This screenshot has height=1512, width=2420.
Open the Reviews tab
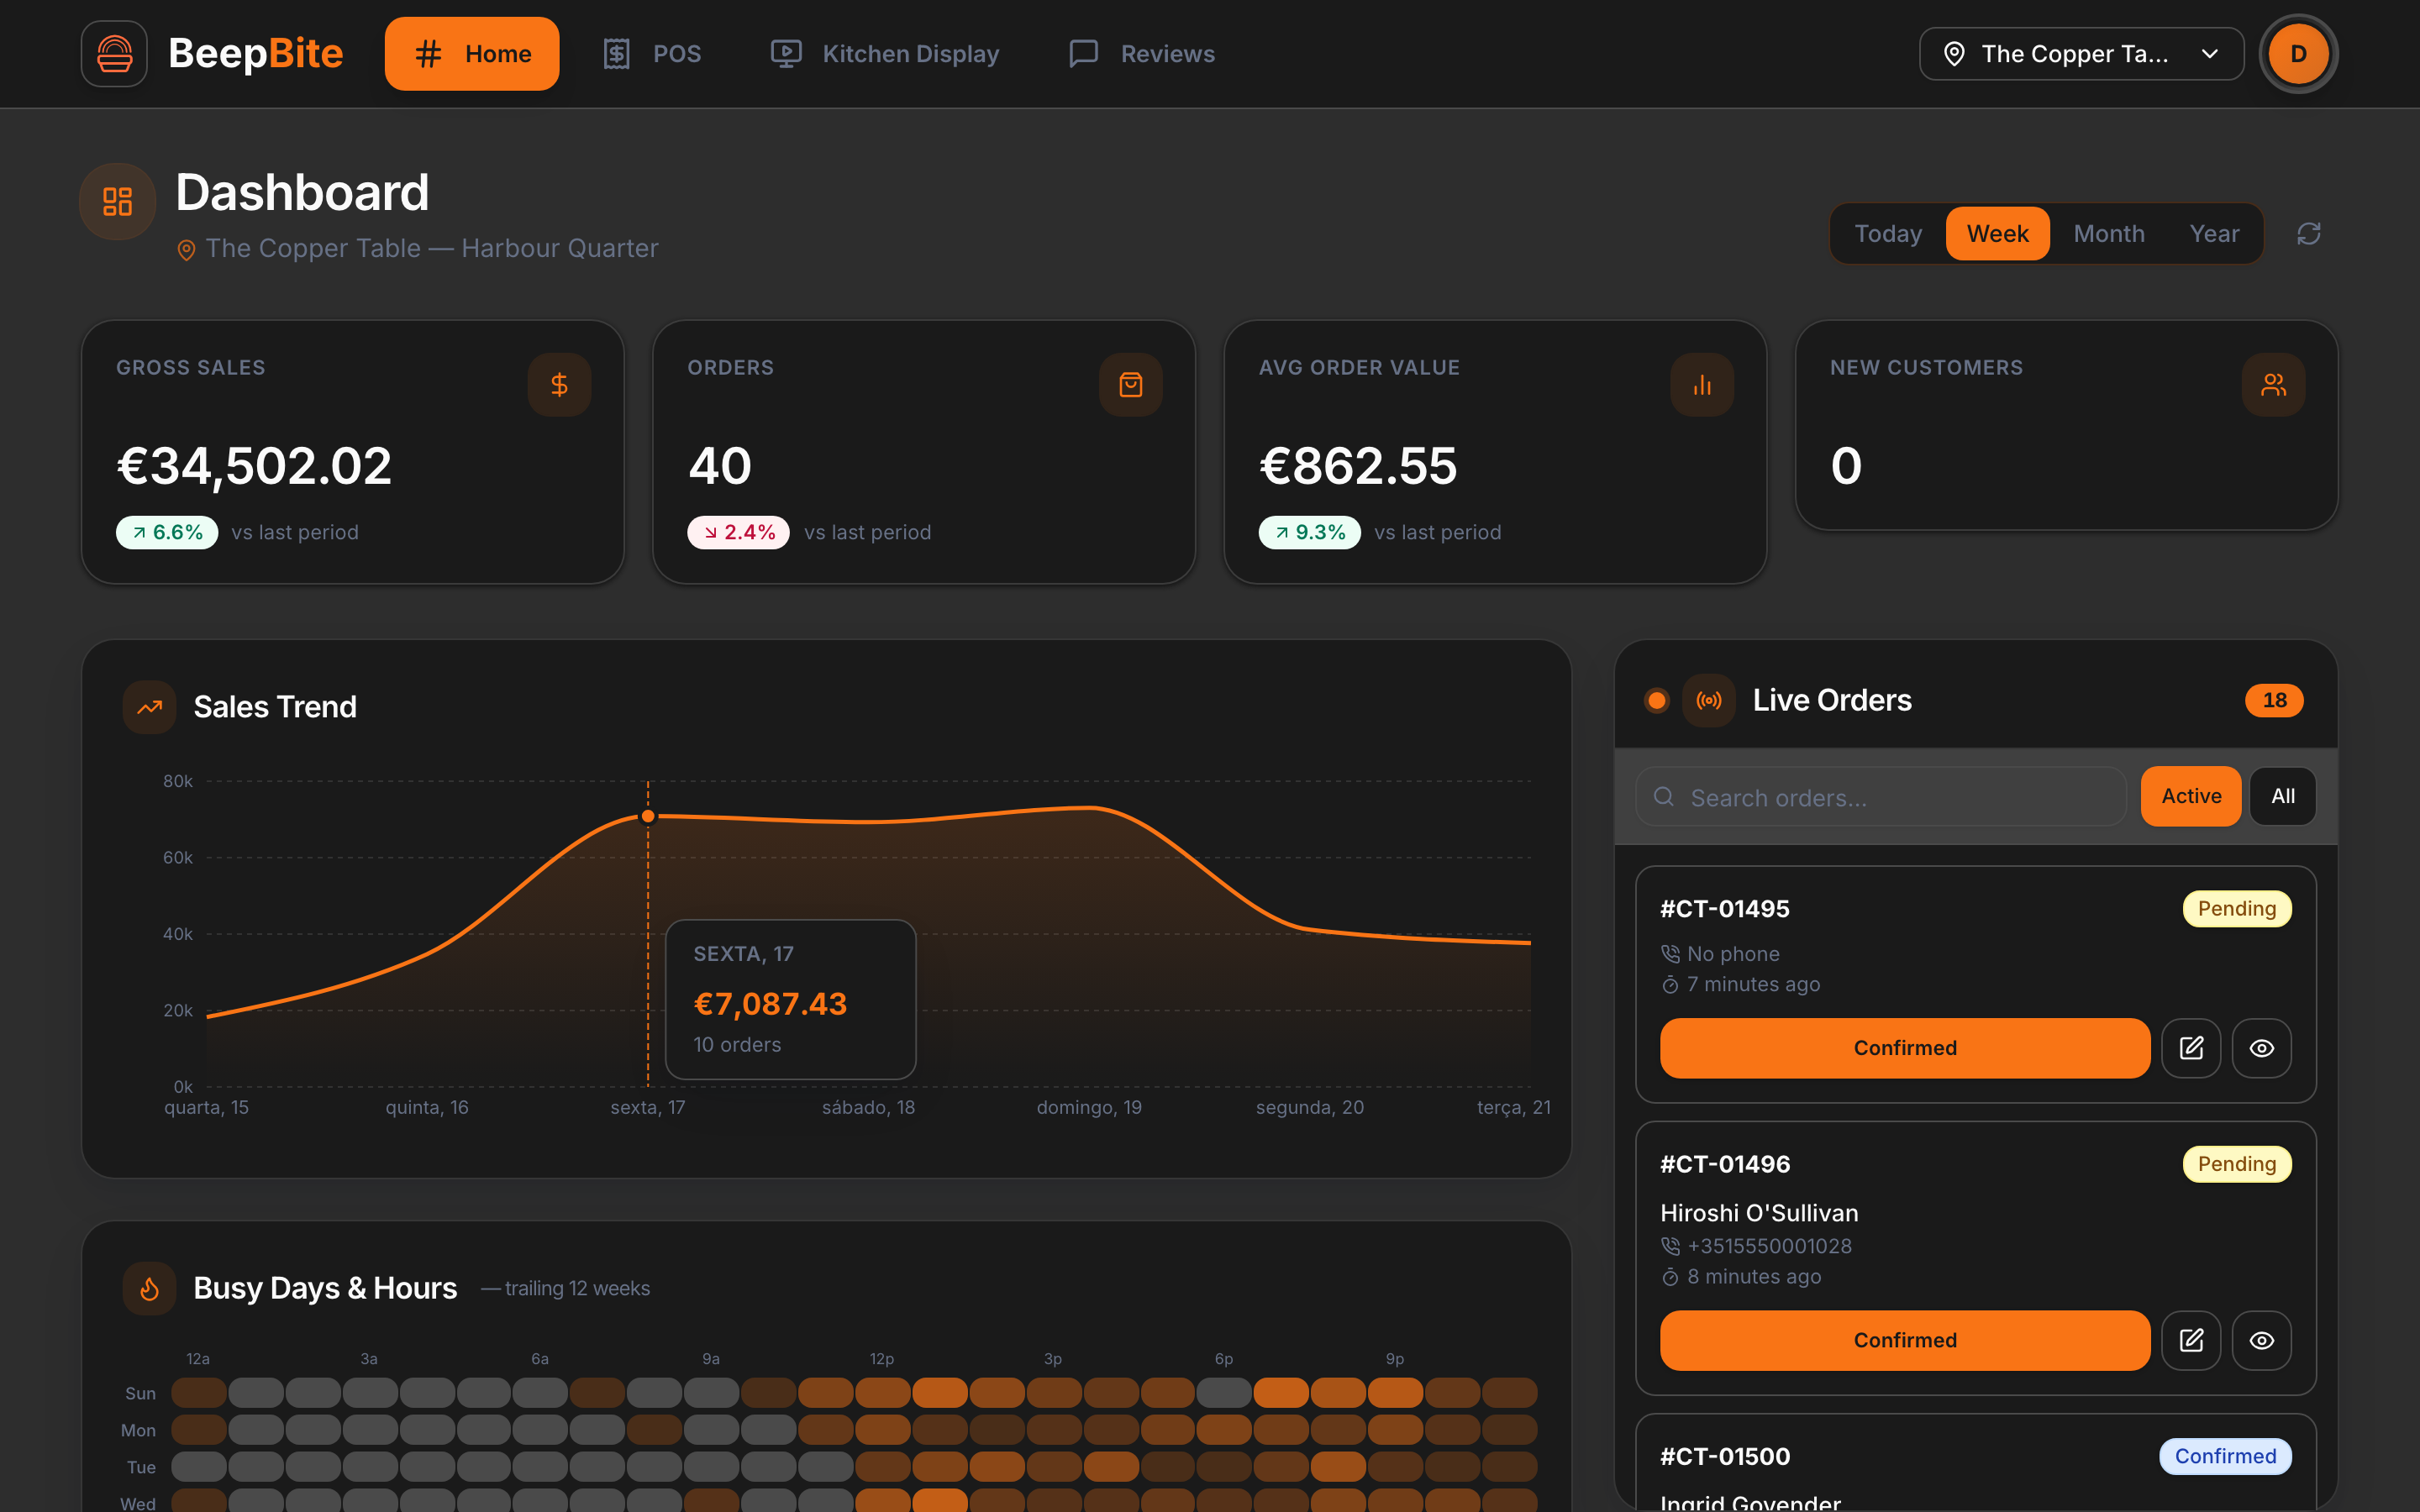1142,54
